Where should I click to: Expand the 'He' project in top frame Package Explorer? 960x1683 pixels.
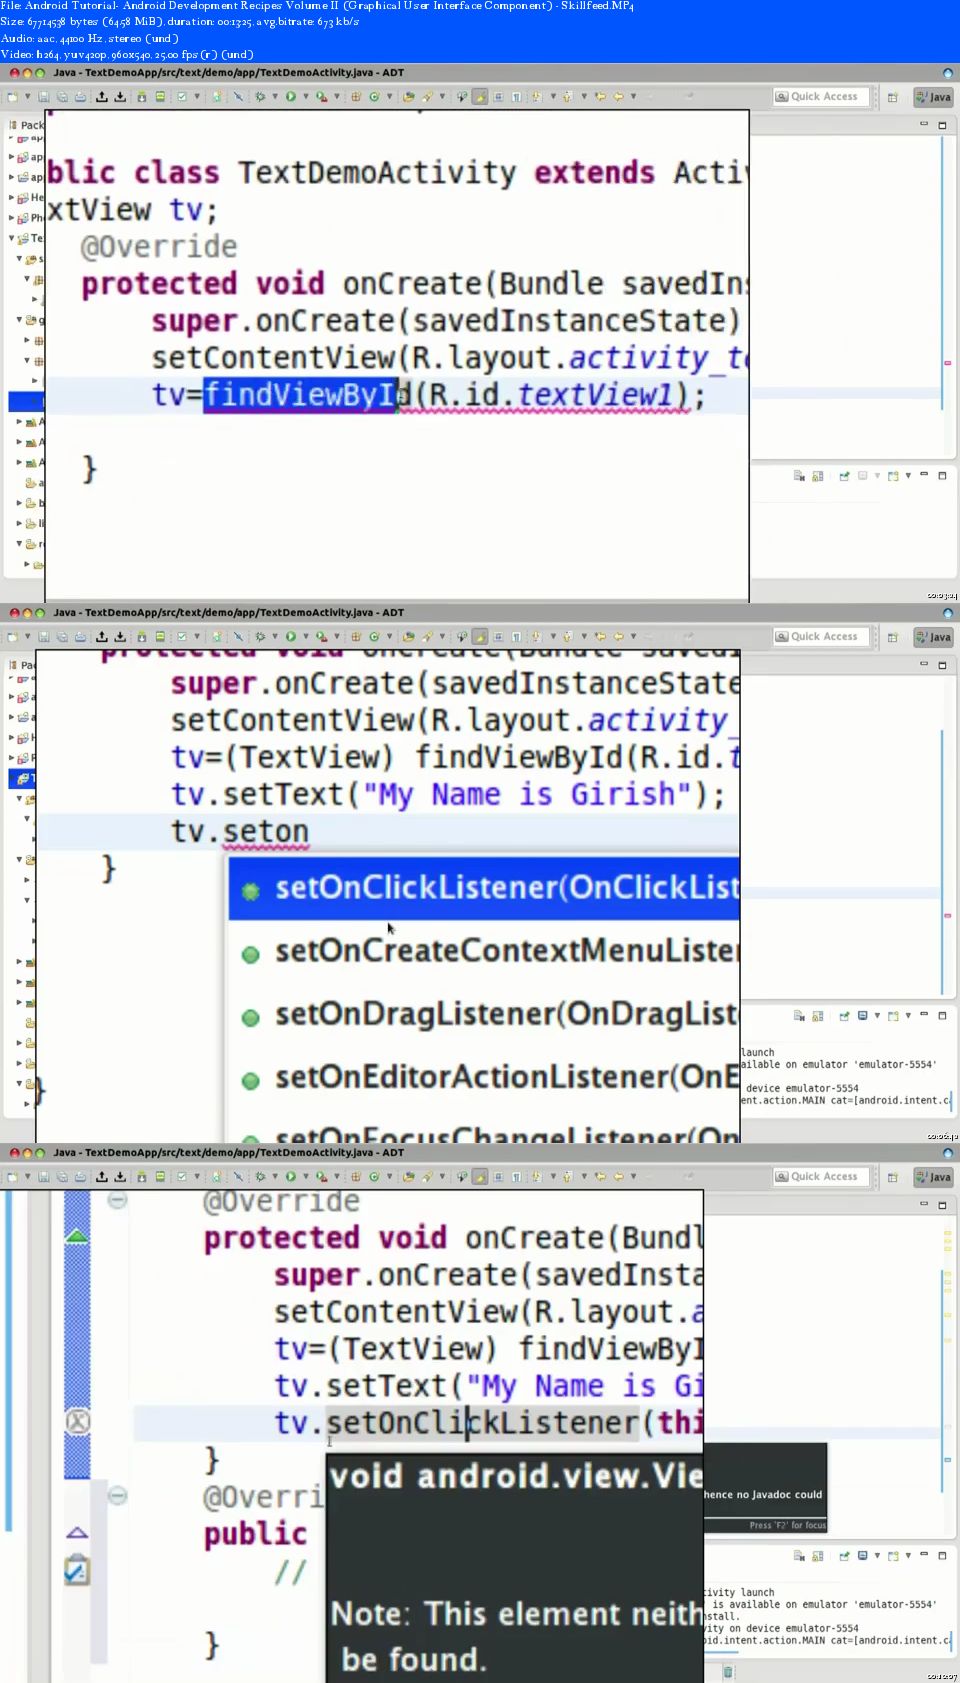(11, 197)
